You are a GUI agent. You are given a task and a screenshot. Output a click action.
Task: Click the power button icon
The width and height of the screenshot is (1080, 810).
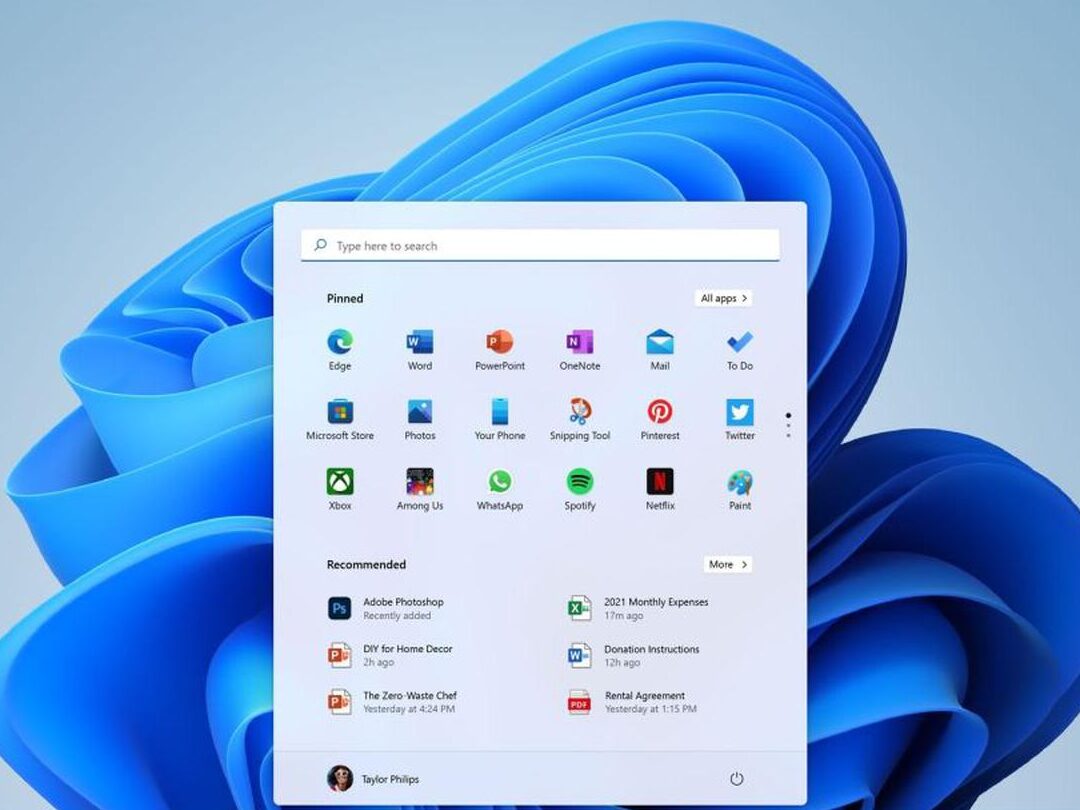click(737, 779)
